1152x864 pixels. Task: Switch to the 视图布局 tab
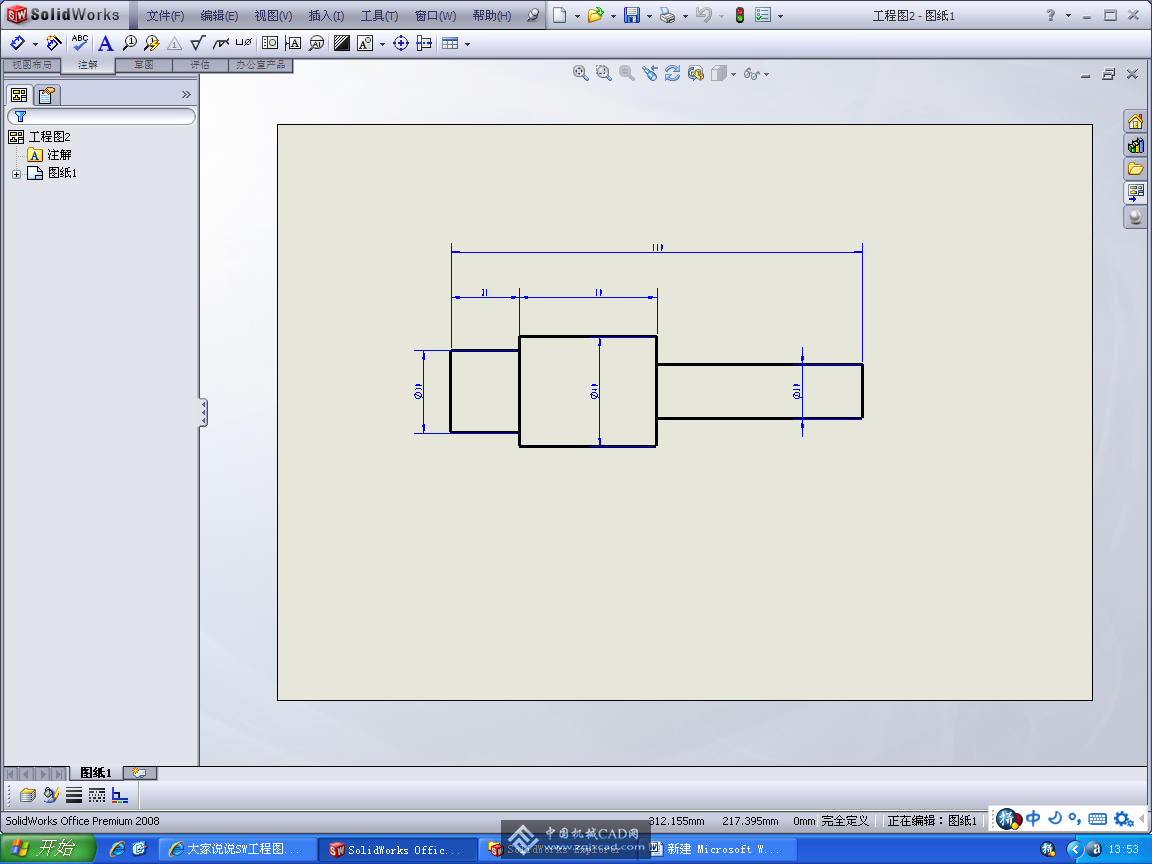(x=32, y=65)
